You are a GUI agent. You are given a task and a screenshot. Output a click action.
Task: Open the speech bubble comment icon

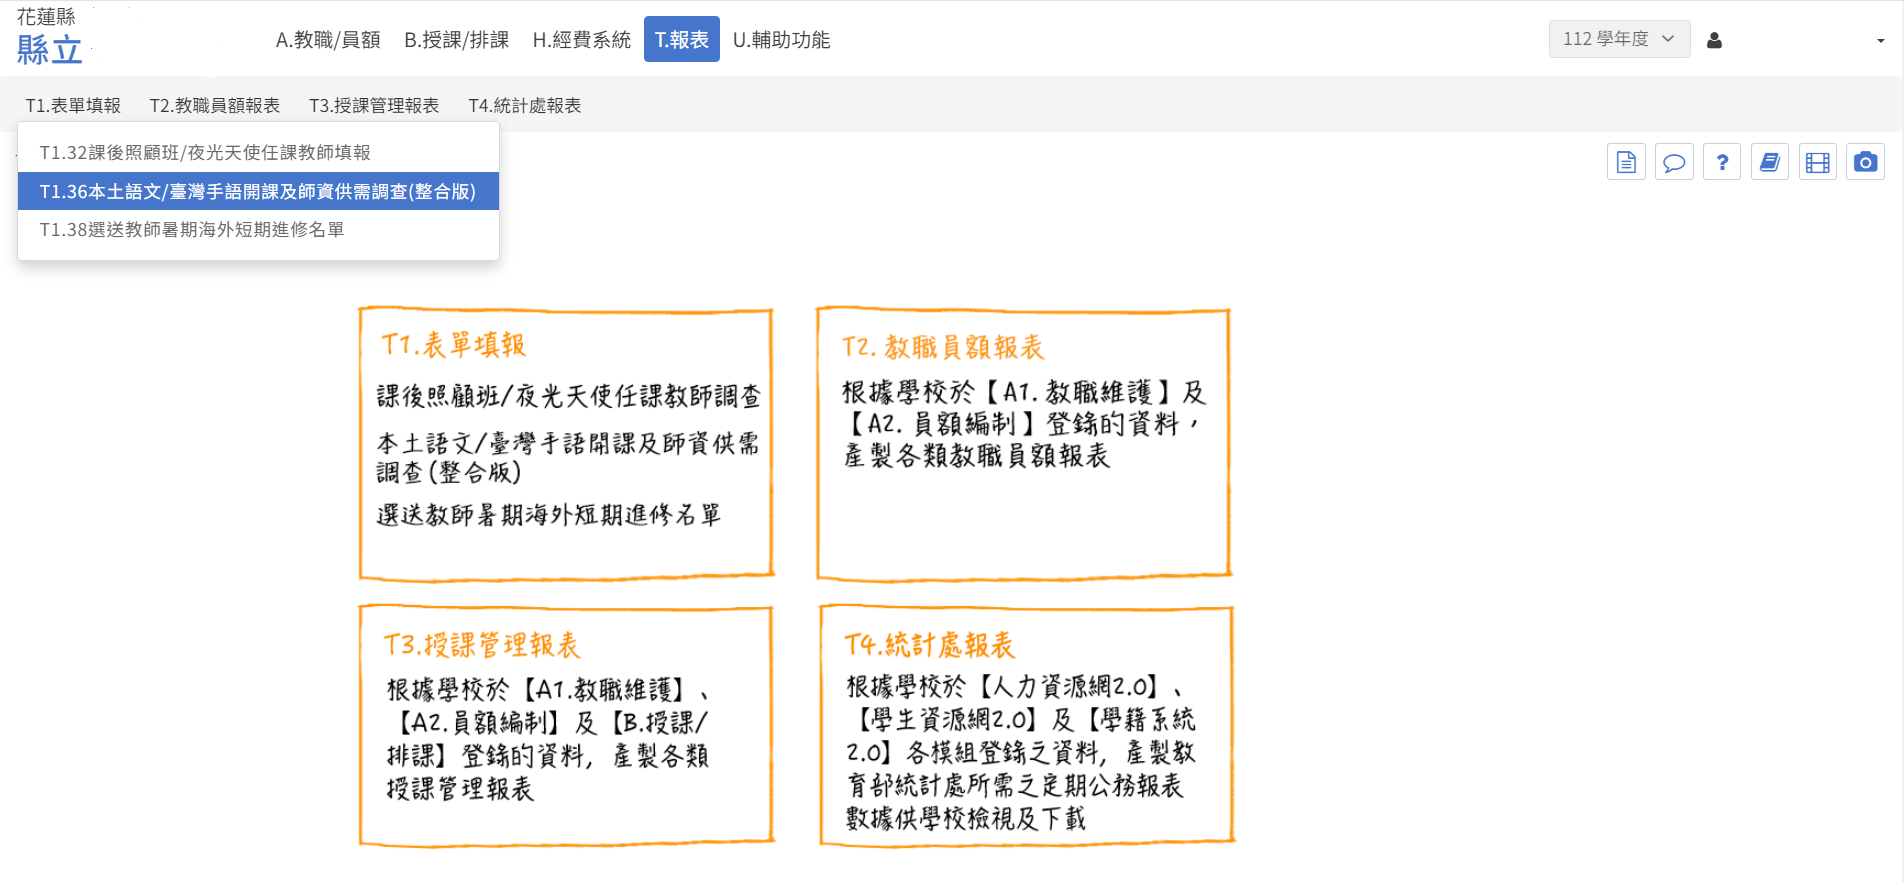pyautogui.click(x=1674, y=162)
